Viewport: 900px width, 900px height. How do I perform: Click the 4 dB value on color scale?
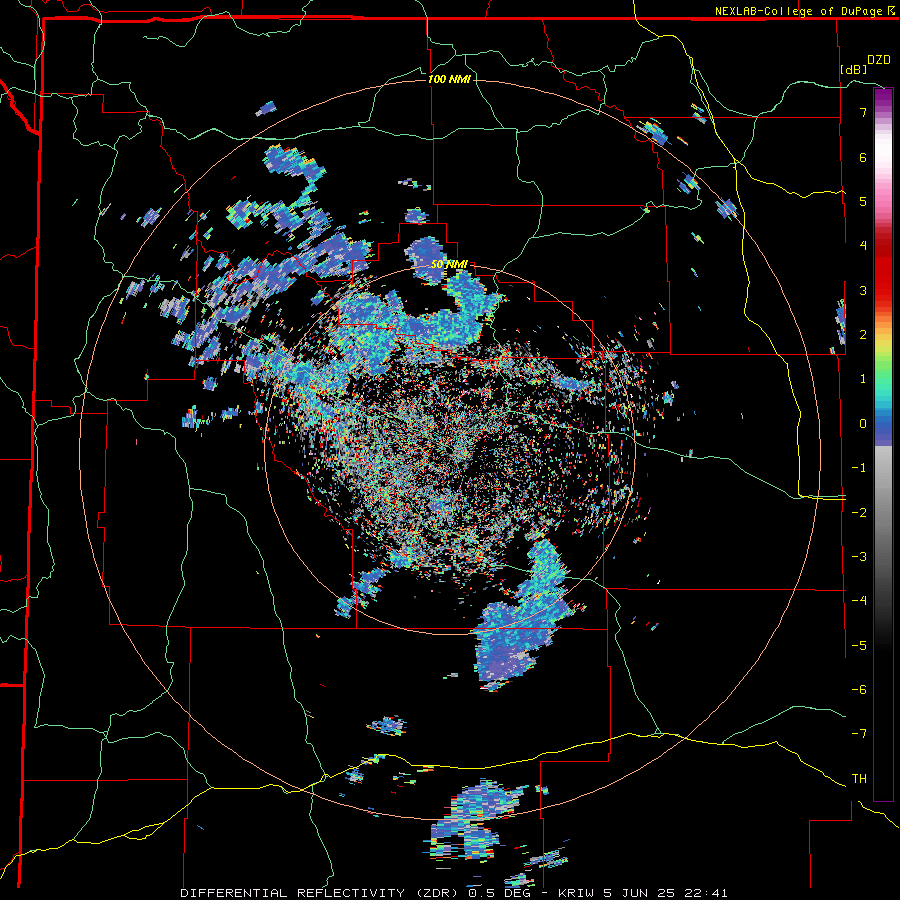[x=863, y=246]
